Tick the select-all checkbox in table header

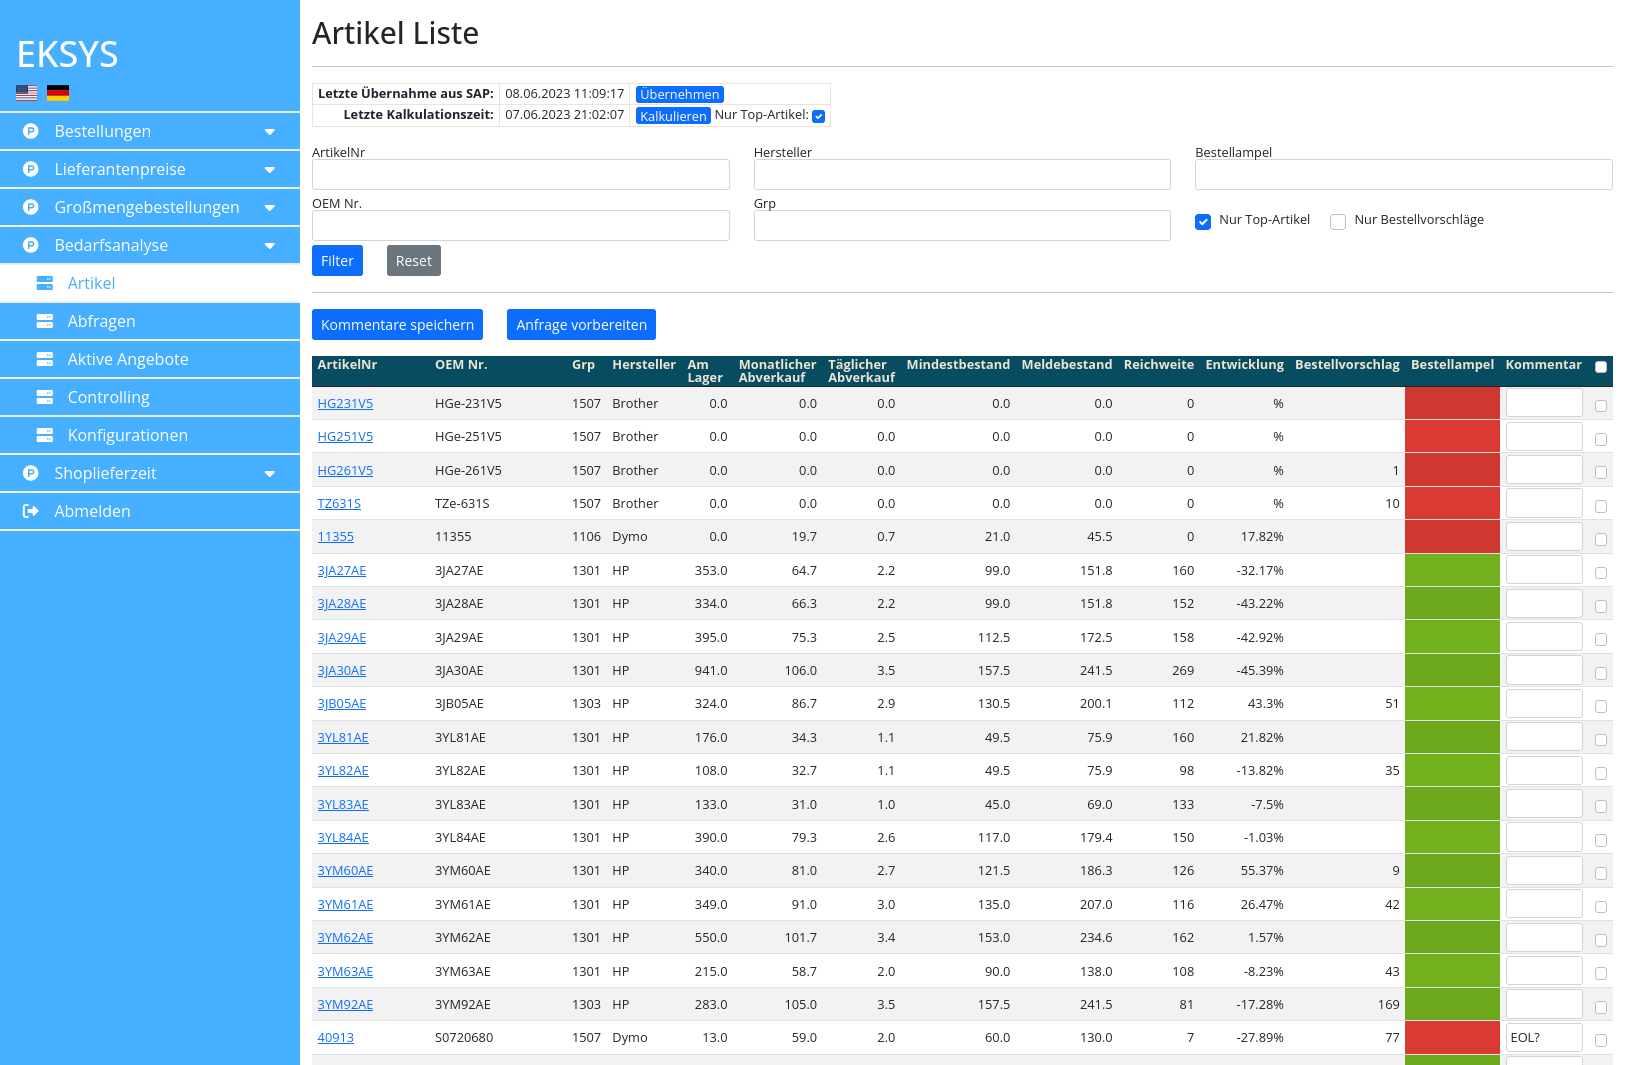coord(1600,367)
